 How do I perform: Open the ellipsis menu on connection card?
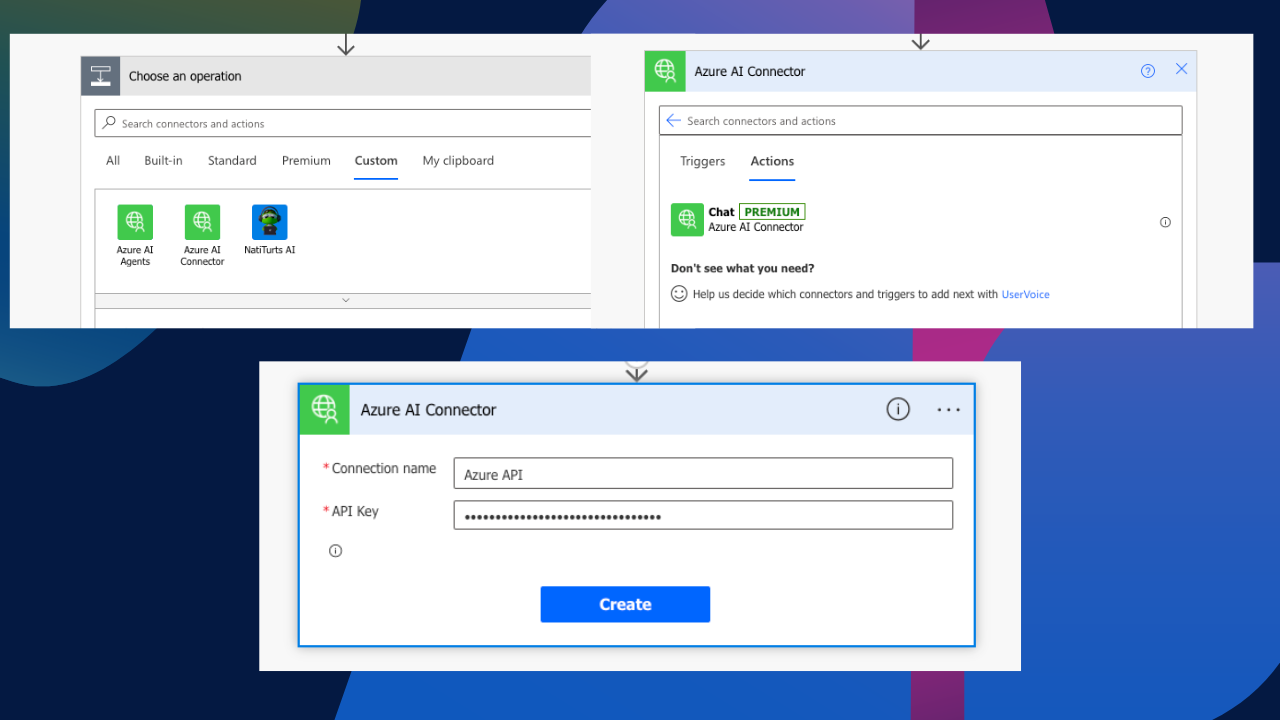pos(948,410)
